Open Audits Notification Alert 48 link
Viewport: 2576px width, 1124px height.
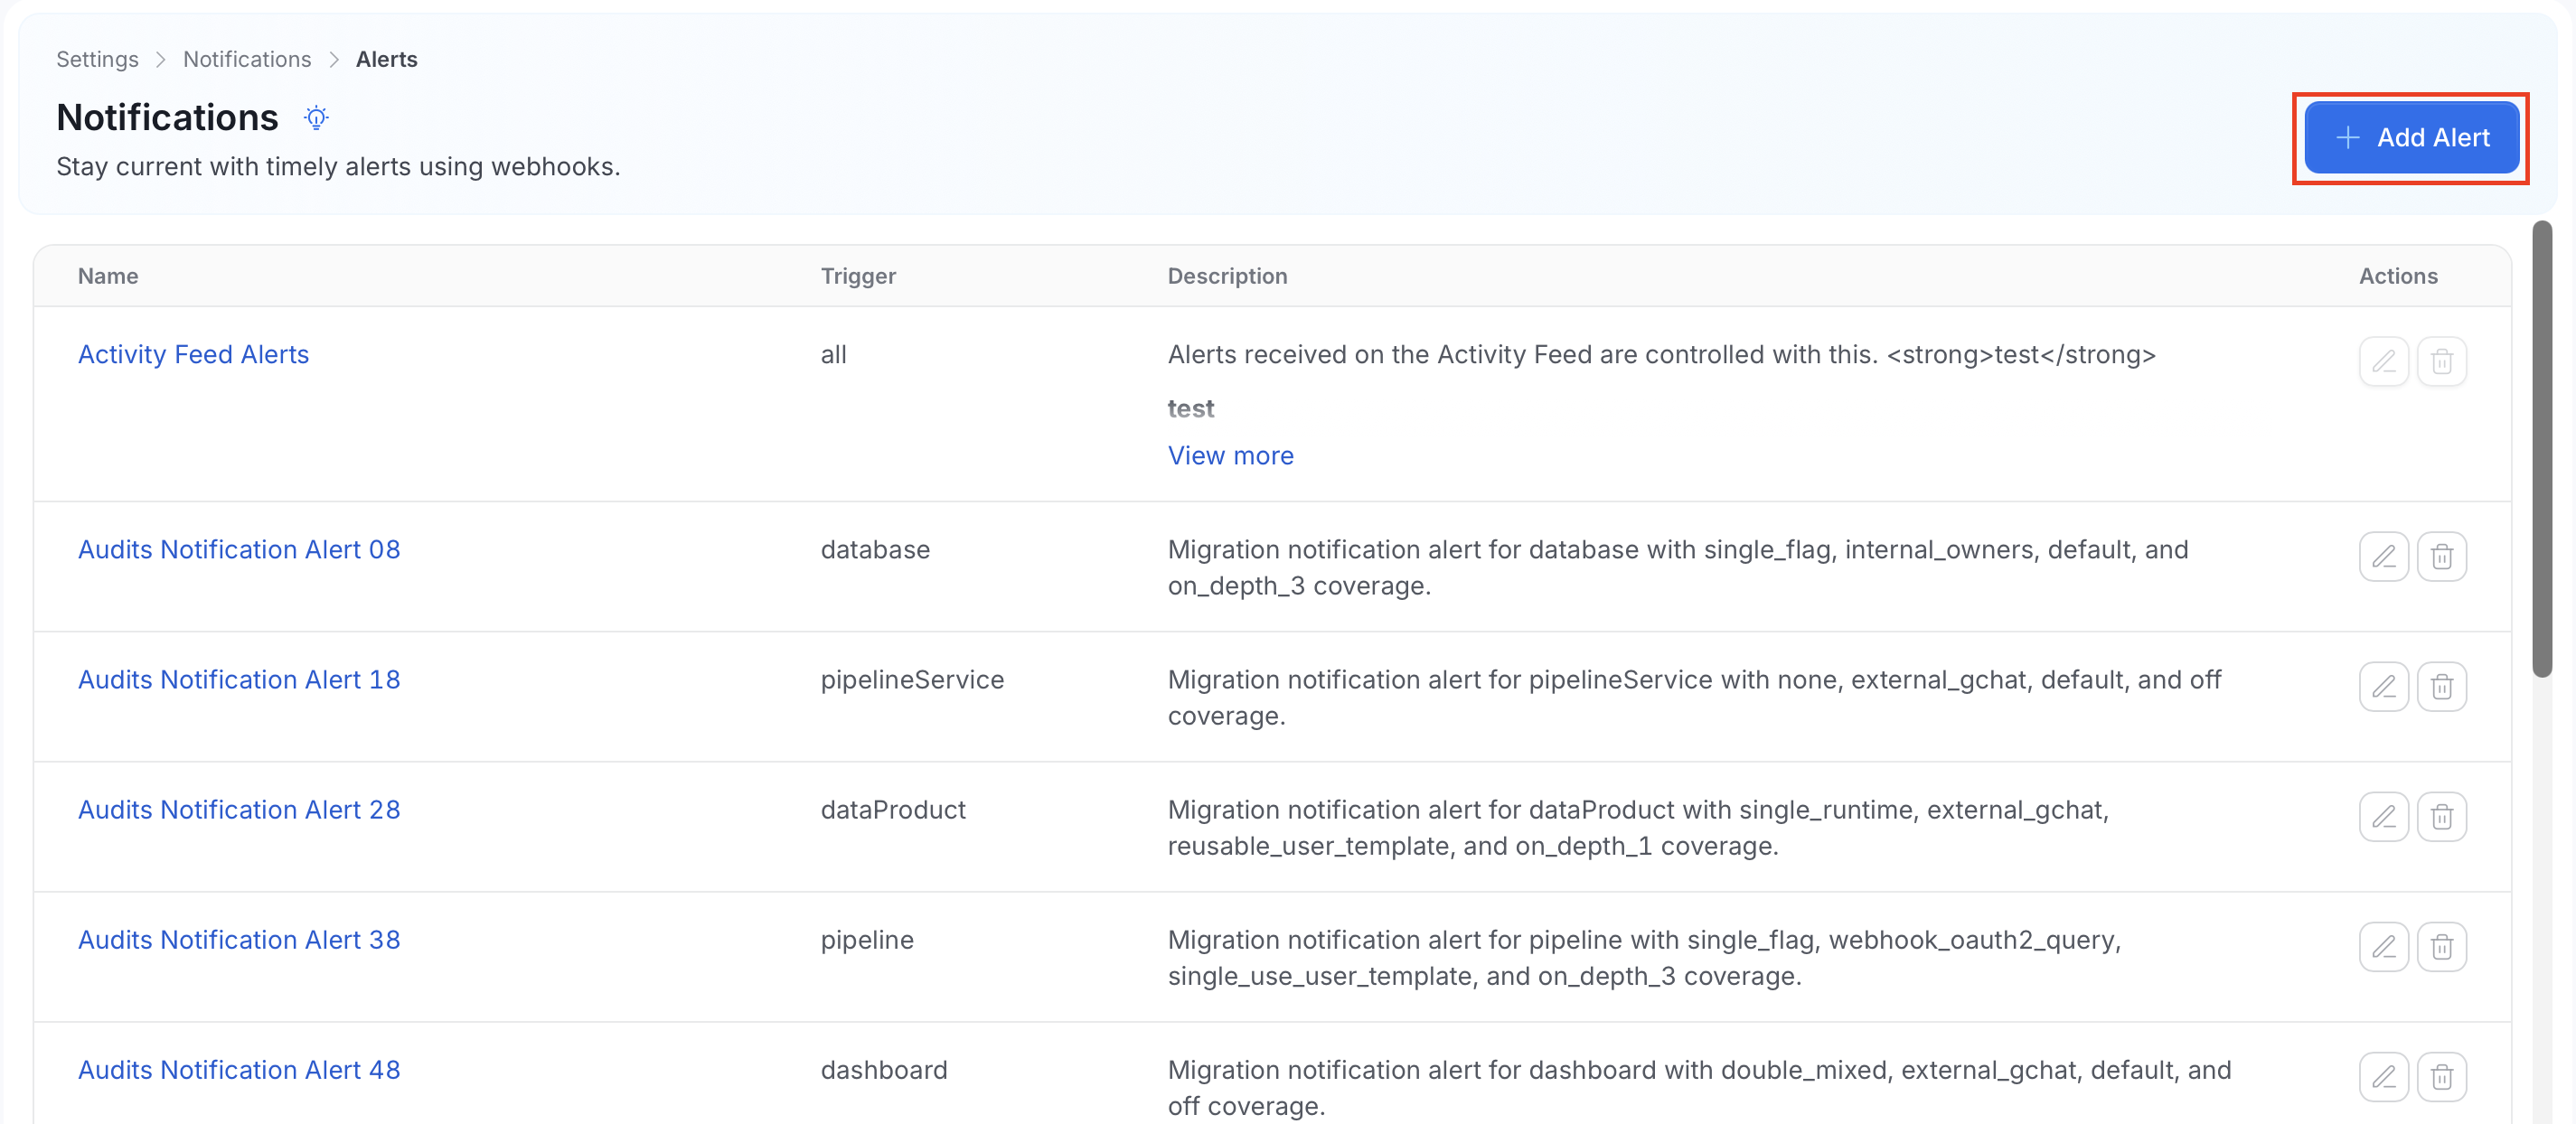(x=239, y=1069)
